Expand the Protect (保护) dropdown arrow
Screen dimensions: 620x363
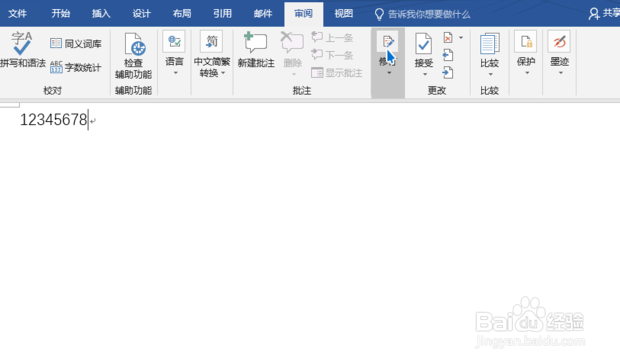tap(527, 73)
